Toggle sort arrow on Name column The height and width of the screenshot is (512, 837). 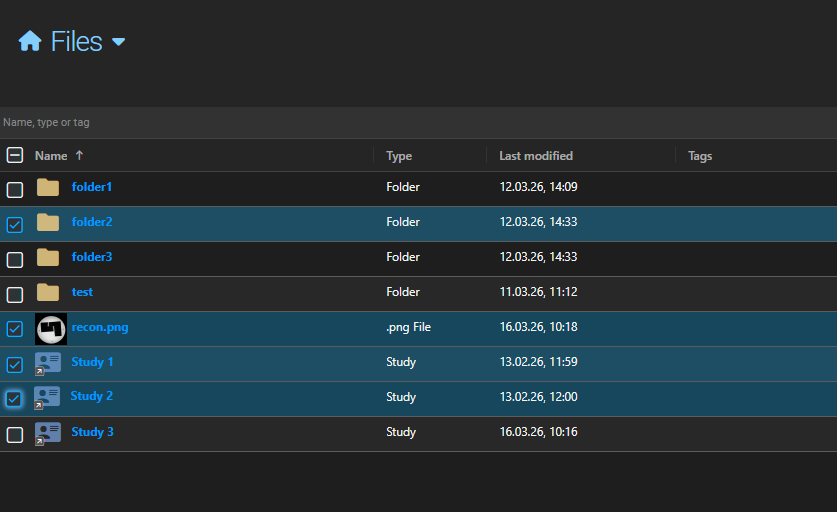(80, 156)
